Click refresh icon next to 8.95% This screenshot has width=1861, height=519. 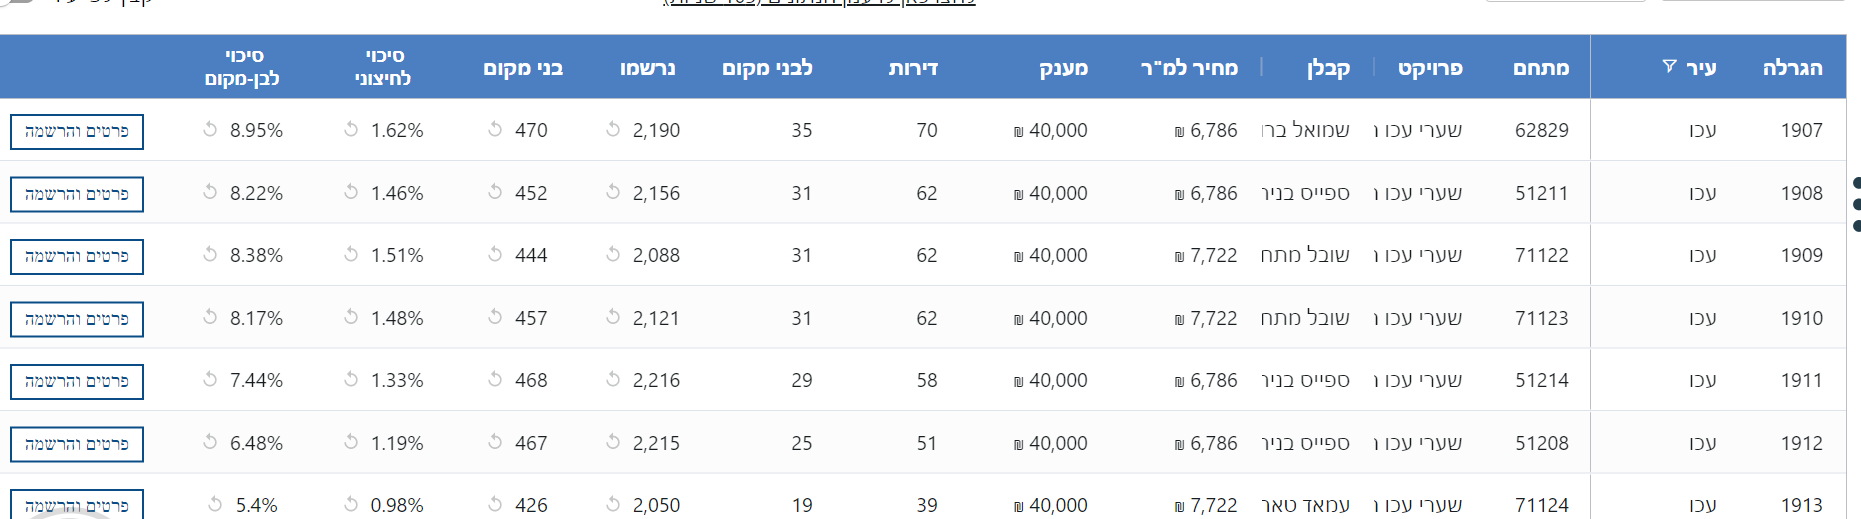point(210,129)
